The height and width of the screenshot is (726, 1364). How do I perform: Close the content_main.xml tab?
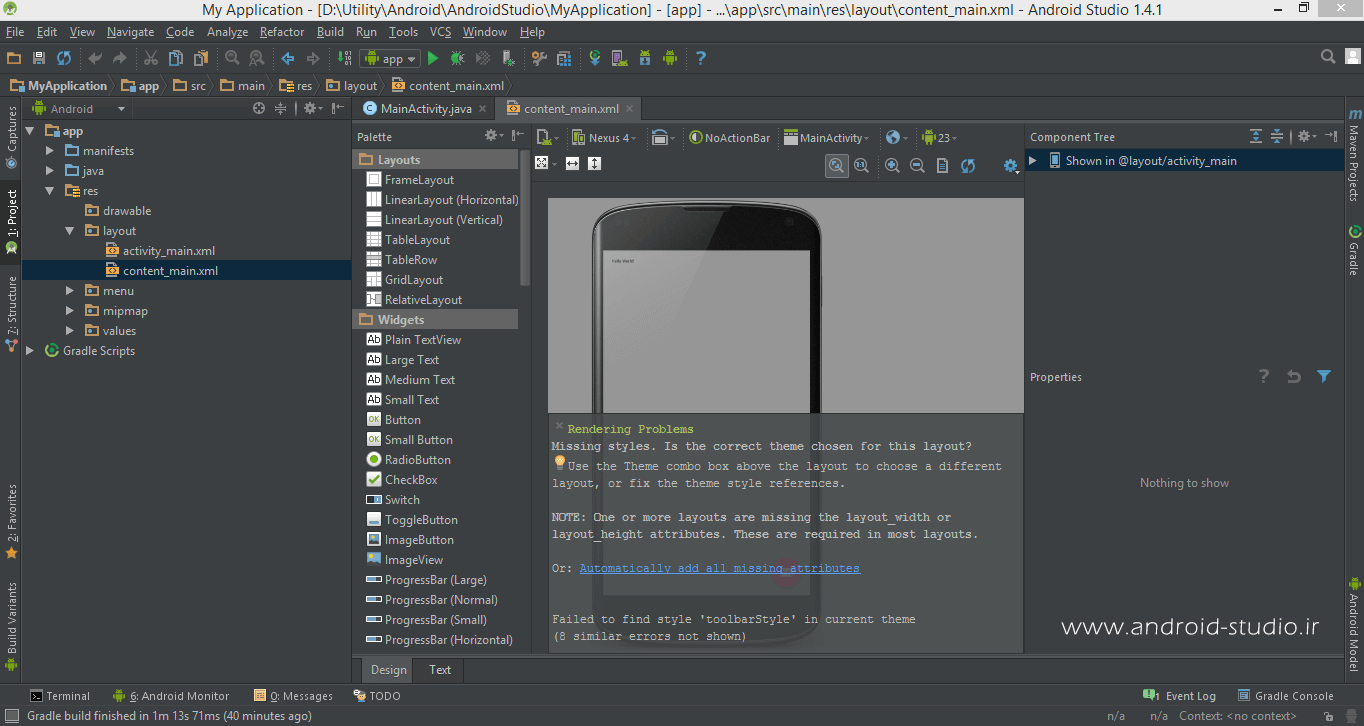[x=629, y=109]
